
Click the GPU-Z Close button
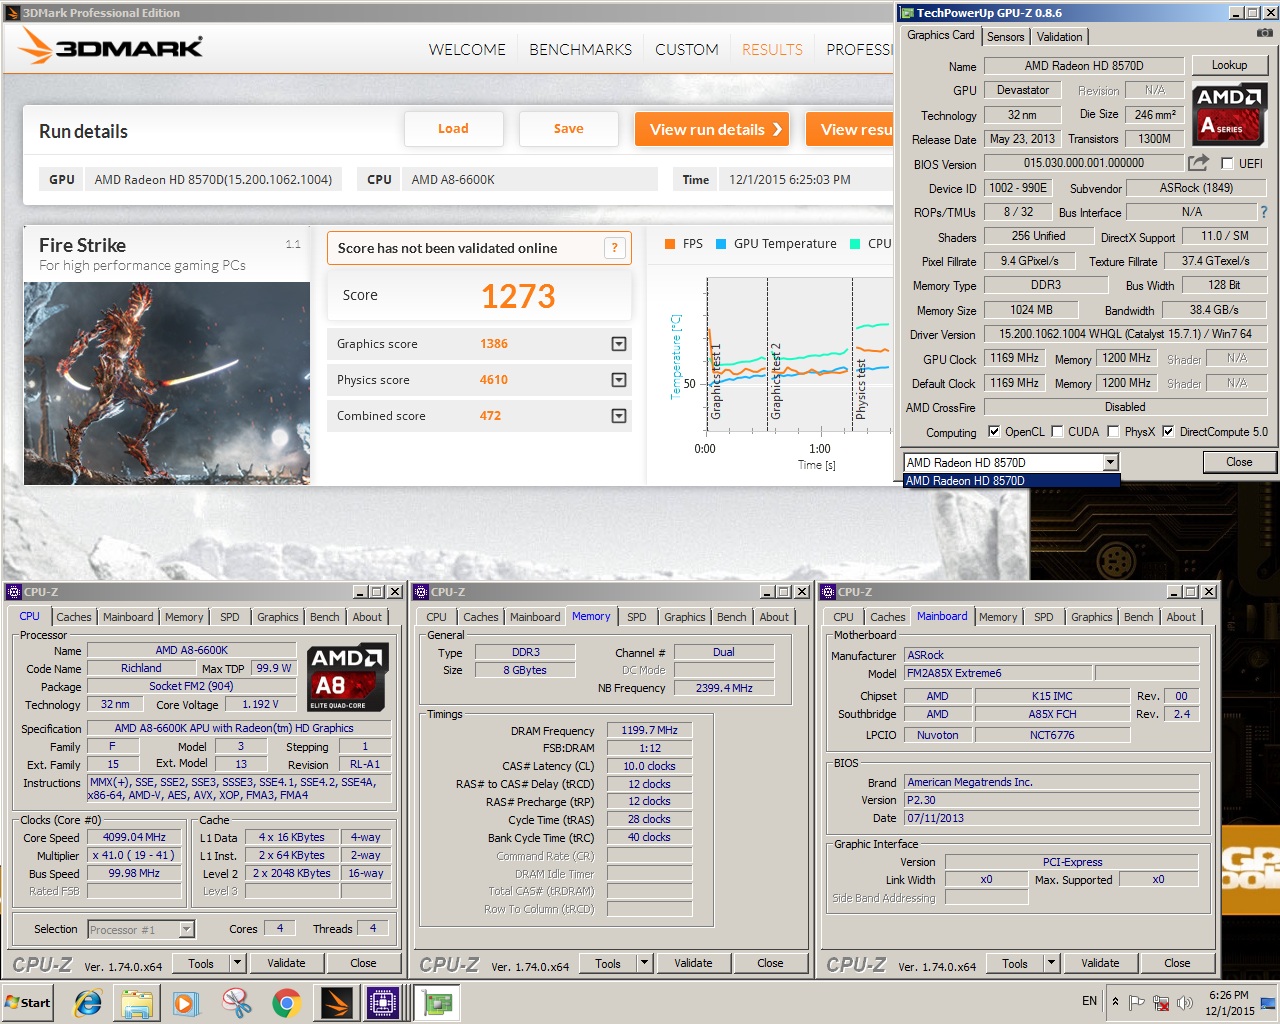1239,462
